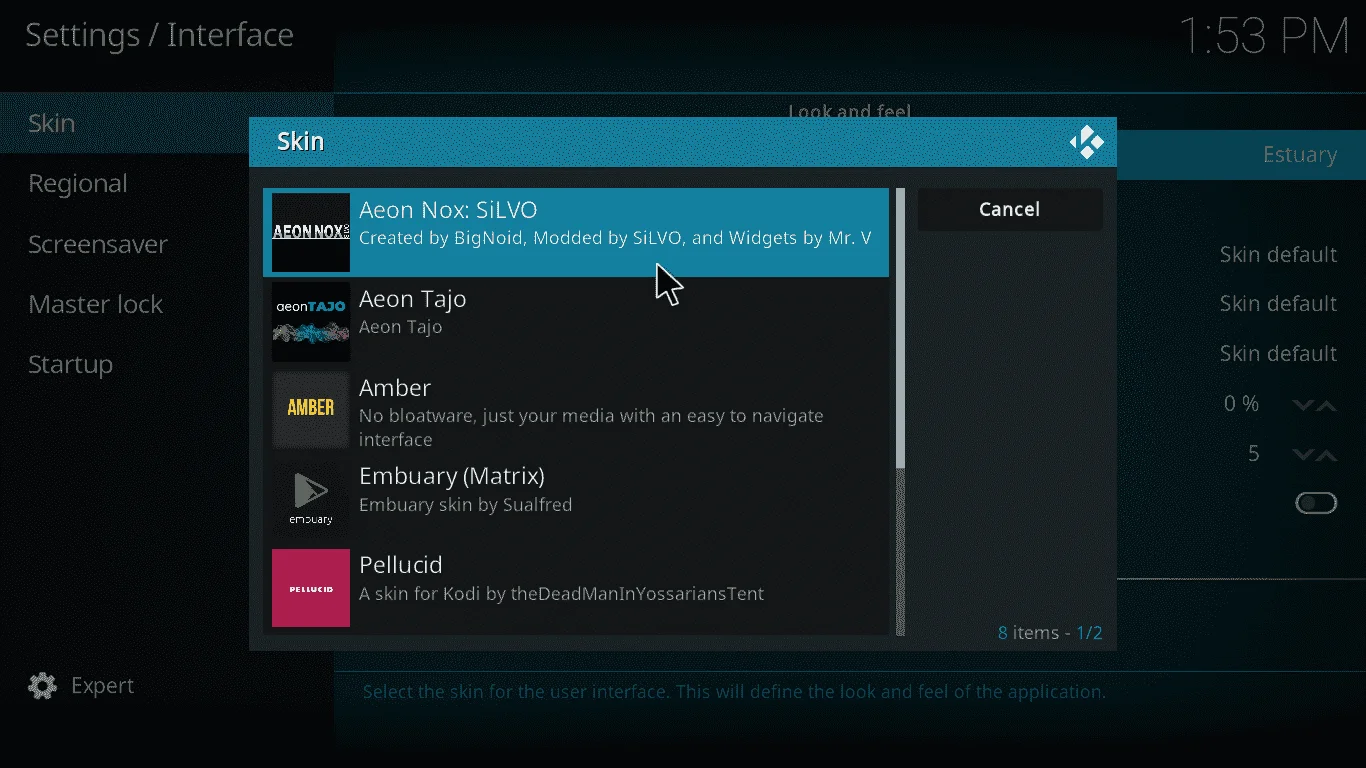
Task: Click the 1:53 PM clock
Action: point(1266,37)
